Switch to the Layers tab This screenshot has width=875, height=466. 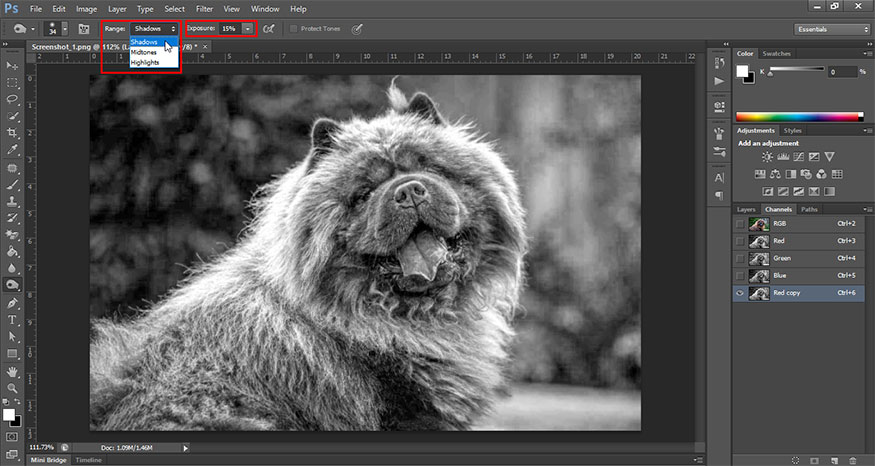(746, 209)
